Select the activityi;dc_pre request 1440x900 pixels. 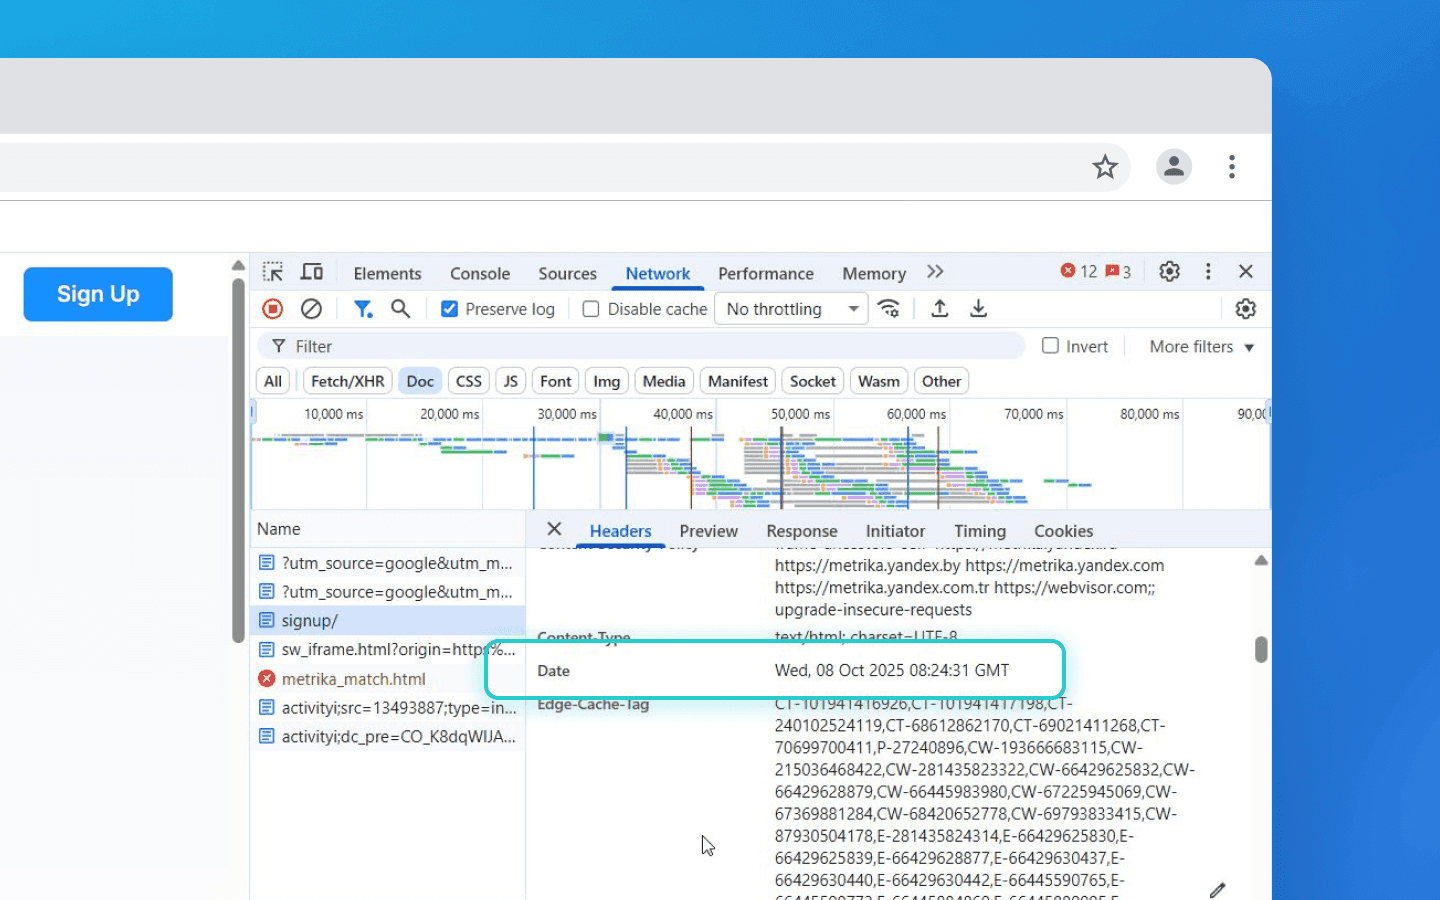click(387, 737)
